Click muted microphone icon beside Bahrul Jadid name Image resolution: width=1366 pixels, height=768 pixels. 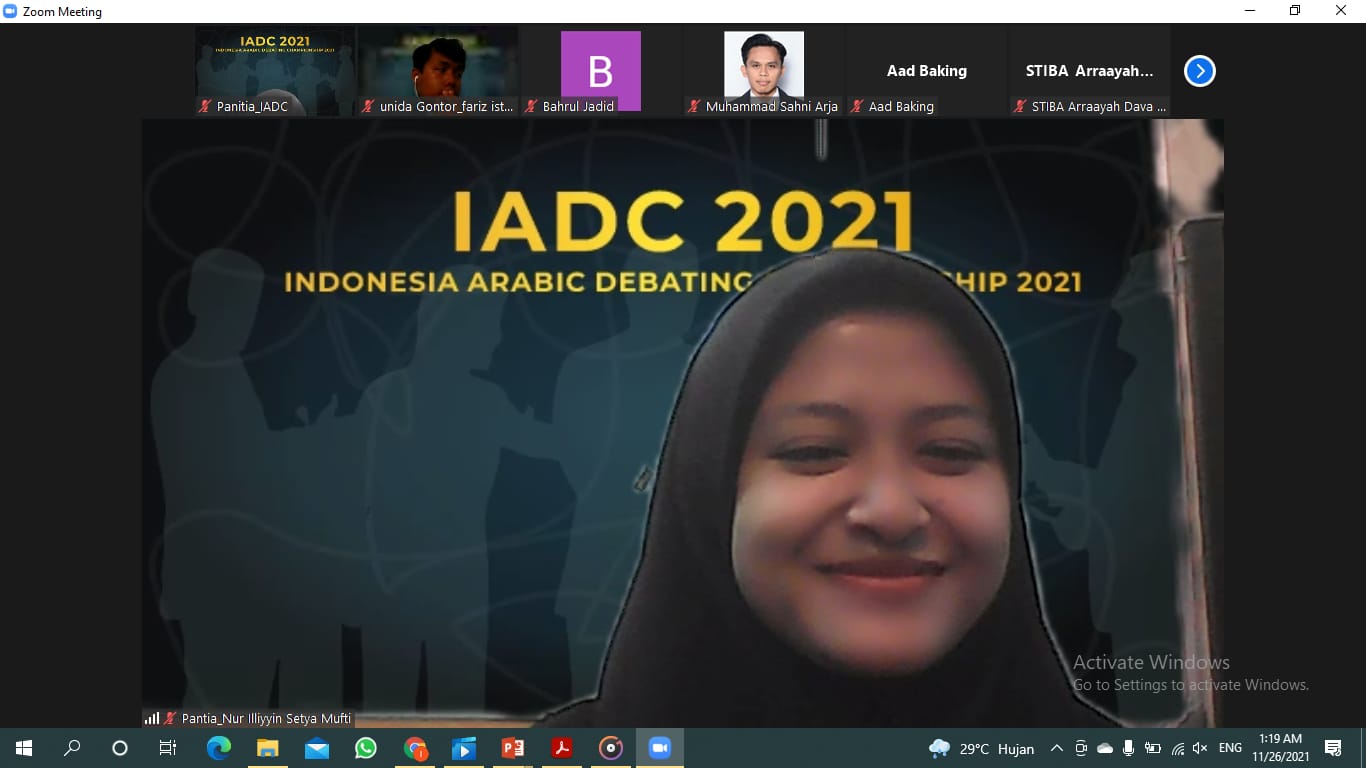pos(531,106)
